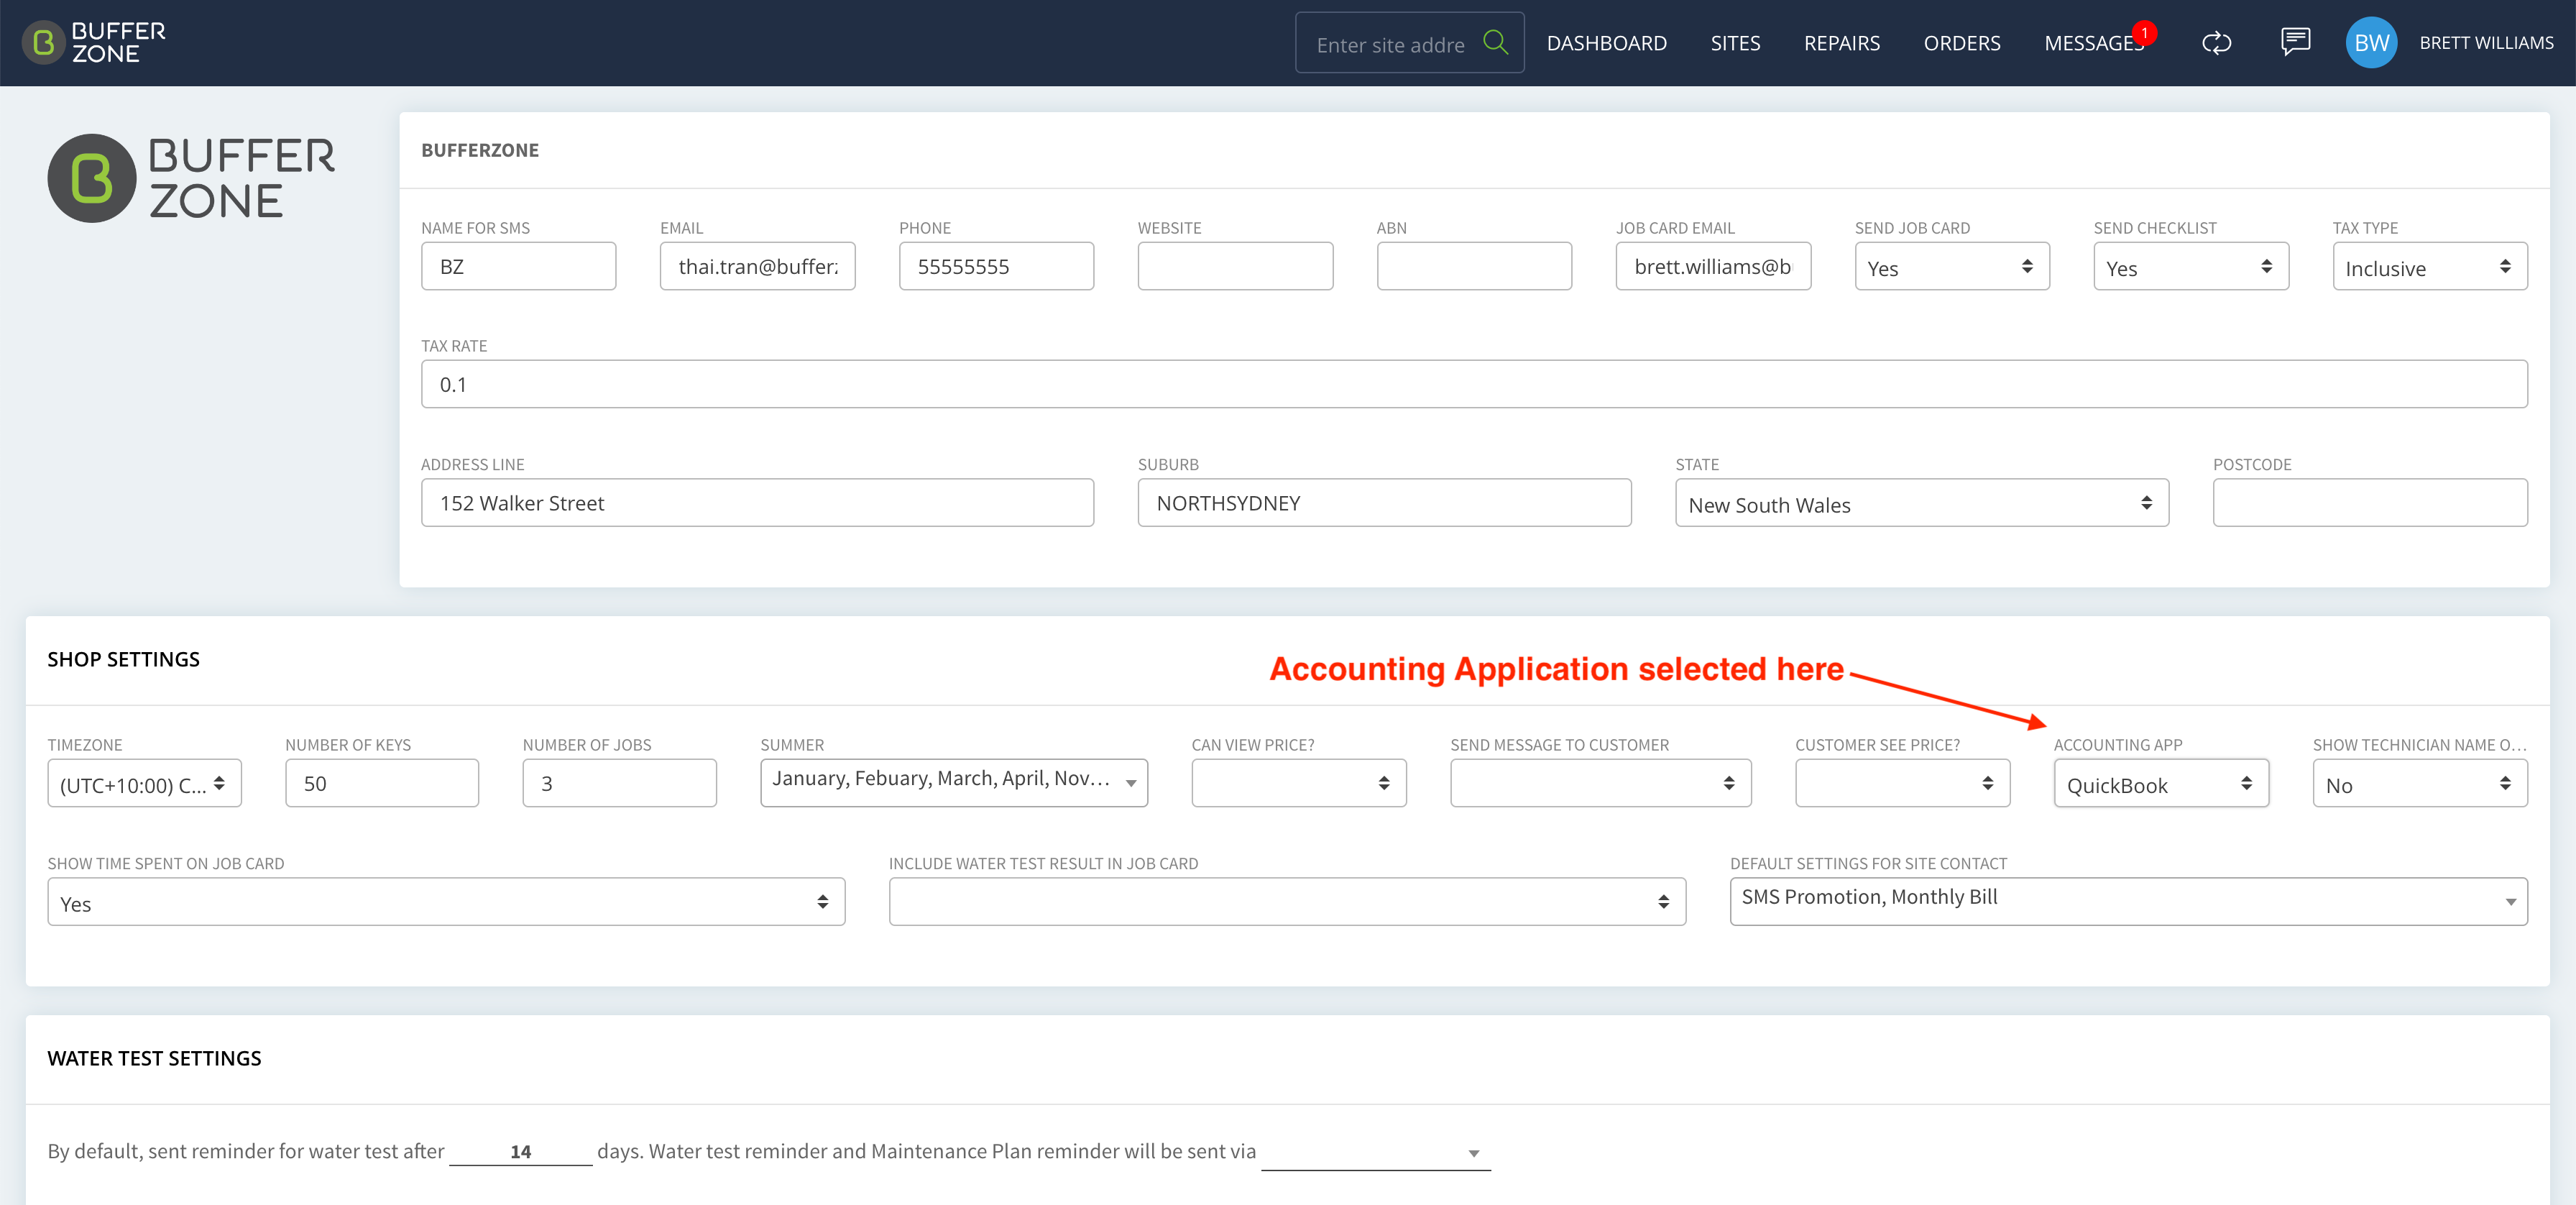Click the empty Website field
Viewport: 2576px width, 1205px height.
point(1235,266)
